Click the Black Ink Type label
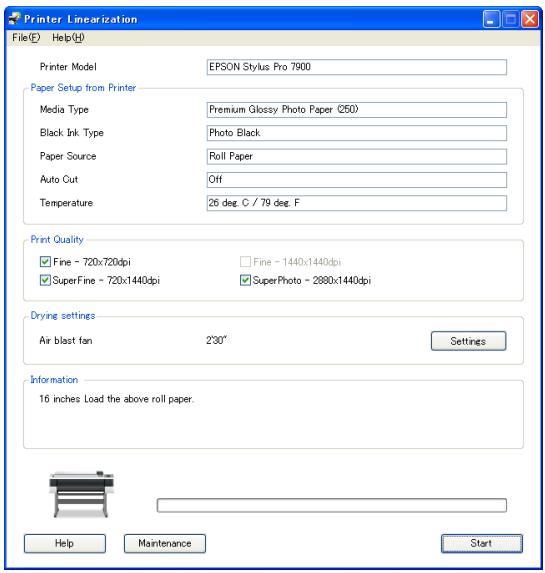Viewport: 545px width, 573px height. (72, 133)
